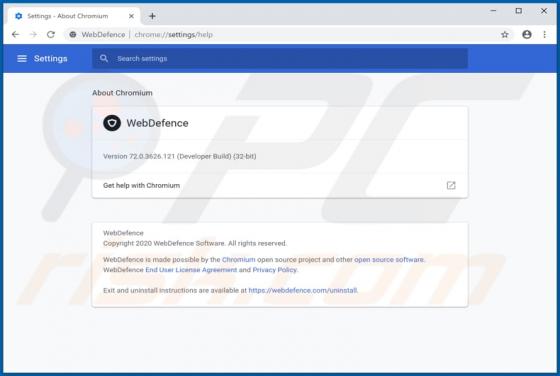
Task: Click the About Chromium heading
Action: tap(122, 93)
